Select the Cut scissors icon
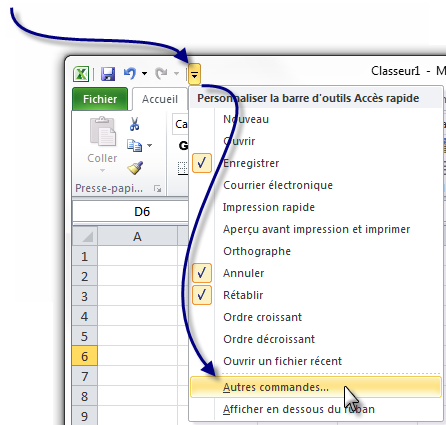Viewport: 446px width, 425px height. (x=134, y=124)
